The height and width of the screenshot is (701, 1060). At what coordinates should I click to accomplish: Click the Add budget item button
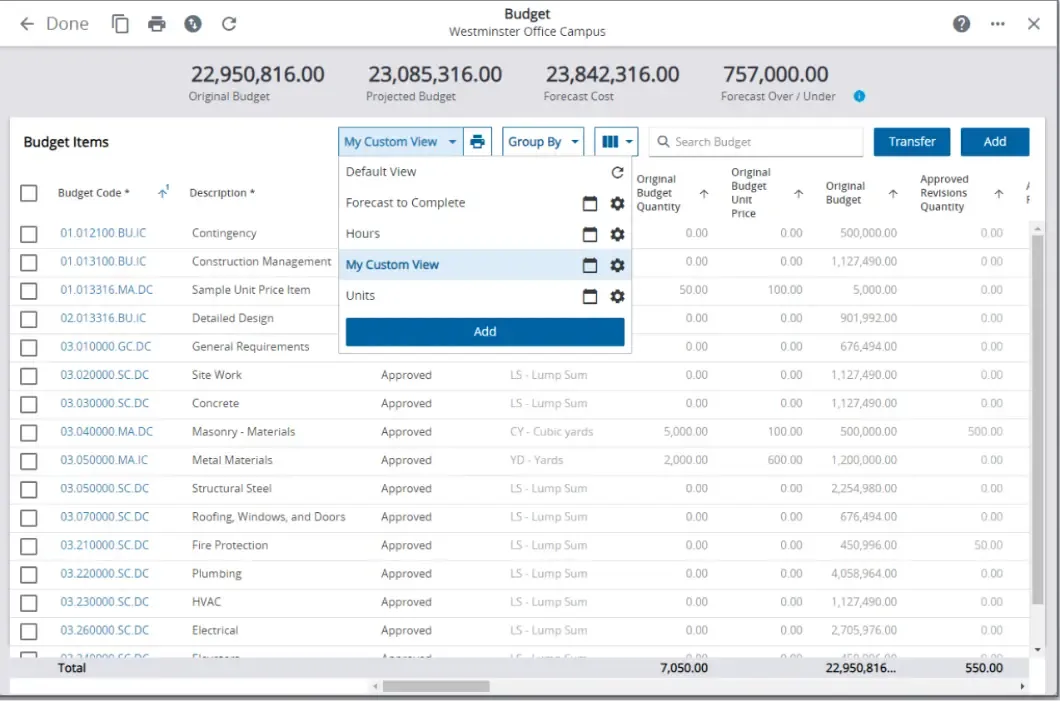994,142
